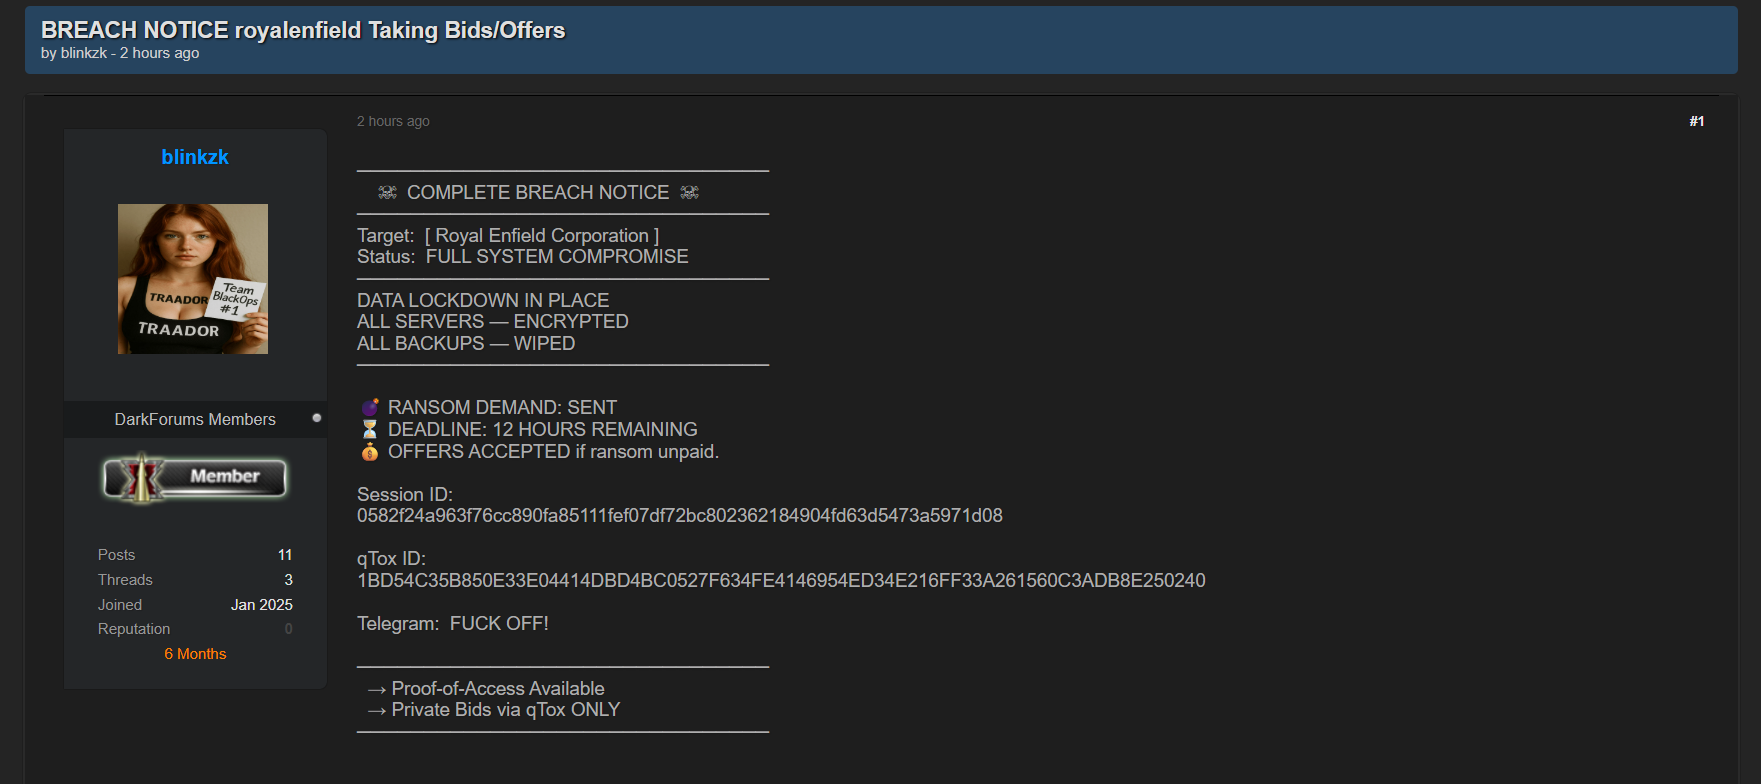Open blinkzk username profile link
Screen dimensions: 1761x784
coord(195,157)
